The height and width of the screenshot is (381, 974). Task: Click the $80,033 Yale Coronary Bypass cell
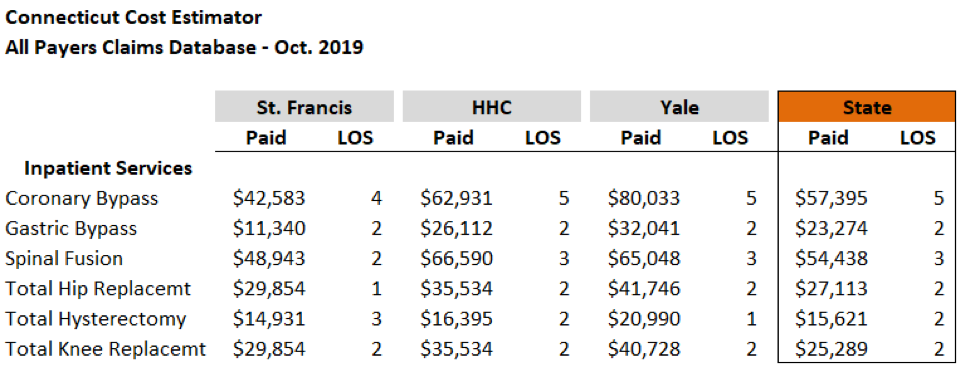coord(644,198)
